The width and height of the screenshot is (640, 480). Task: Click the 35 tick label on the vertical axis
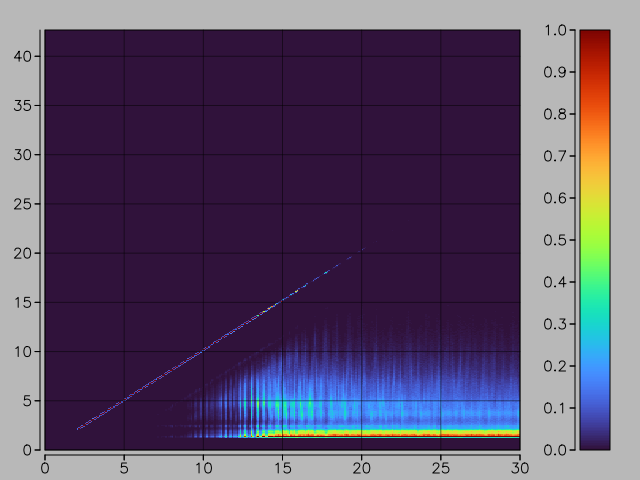(x=28, y=105)
